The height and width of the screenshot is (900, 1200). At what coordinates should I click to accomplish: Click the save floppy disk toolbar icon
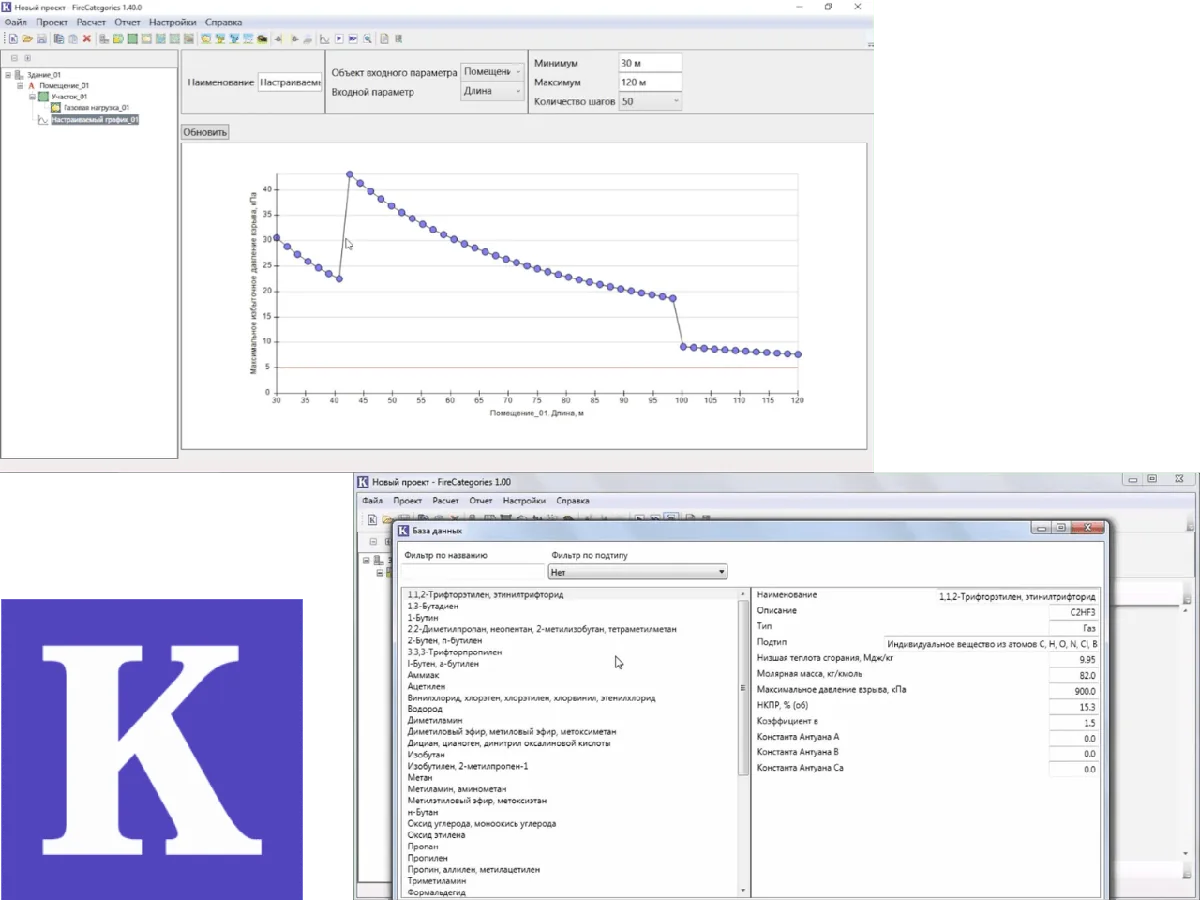(x=42, y=39)
